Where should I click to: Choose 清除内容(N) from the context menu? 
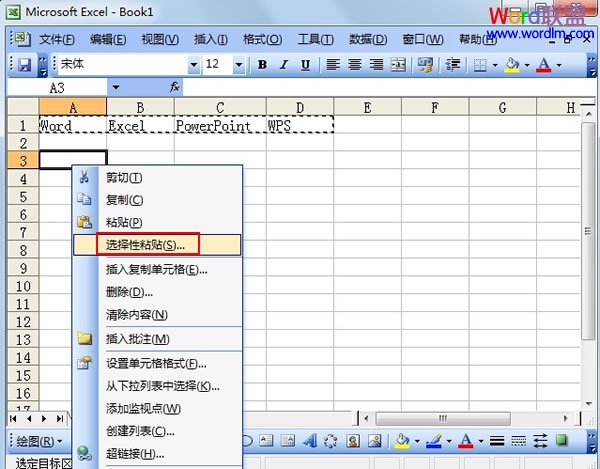(x=157, y=315)
